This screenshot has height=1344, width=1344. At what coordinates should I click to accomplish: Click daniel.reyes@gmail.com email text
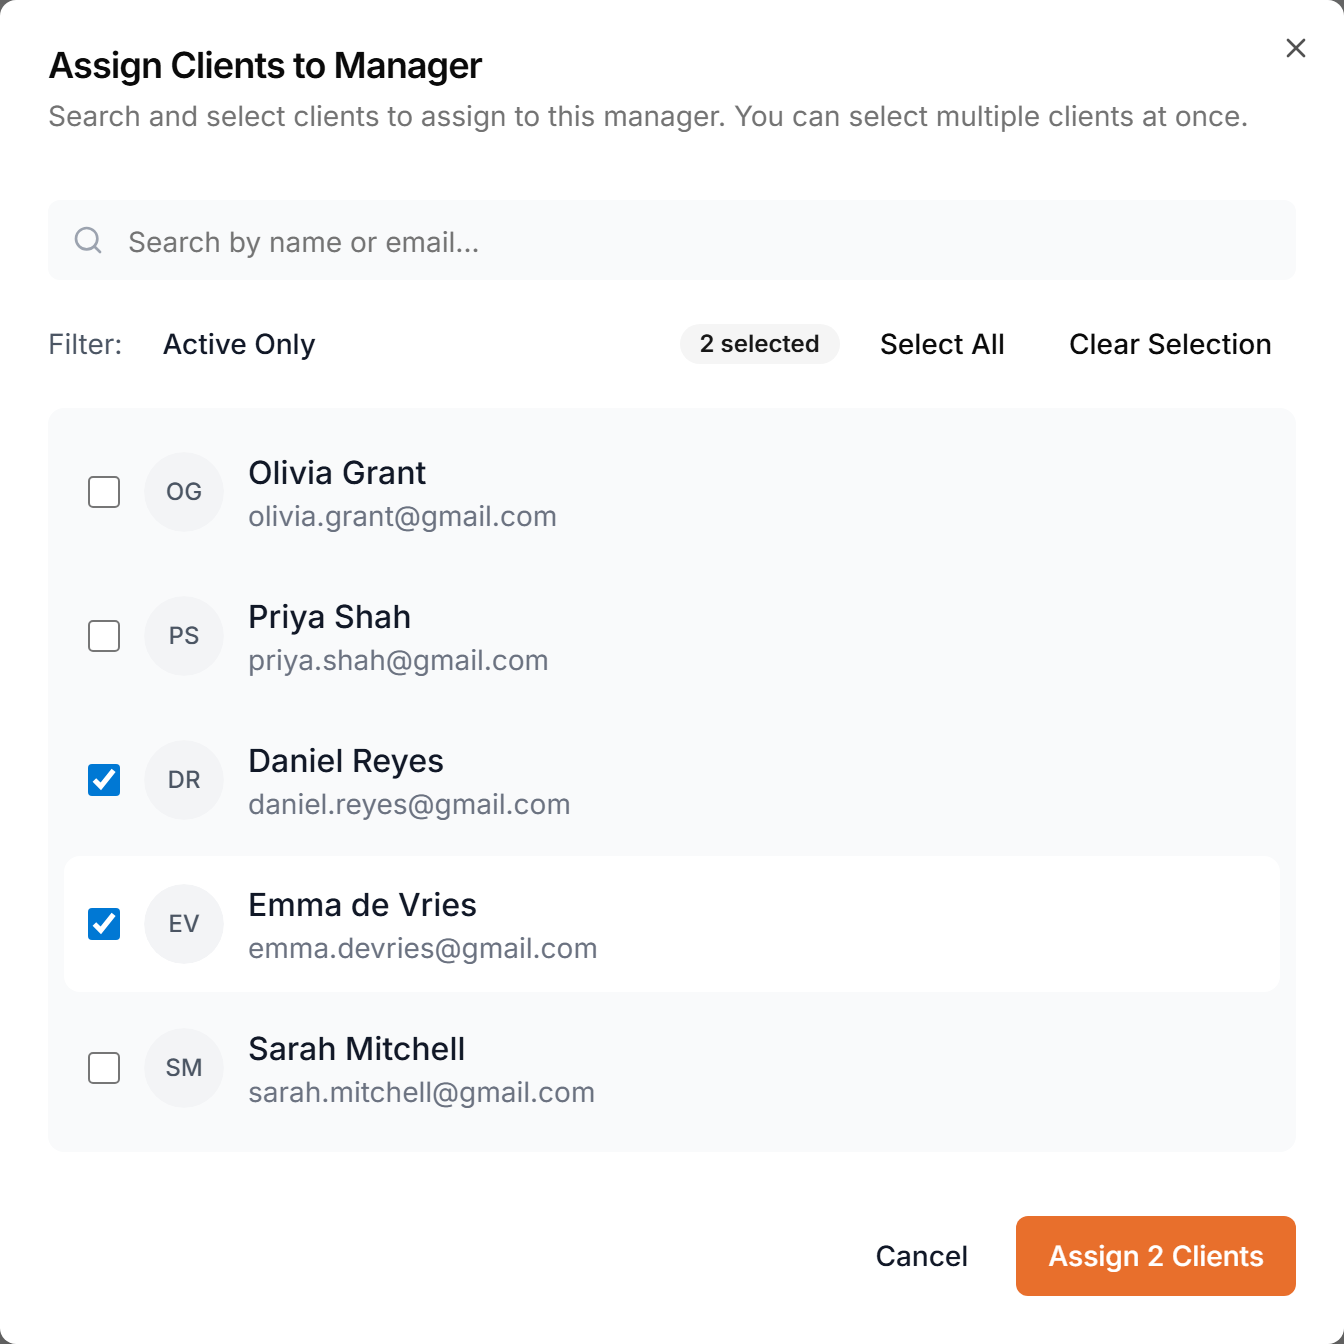409,804
